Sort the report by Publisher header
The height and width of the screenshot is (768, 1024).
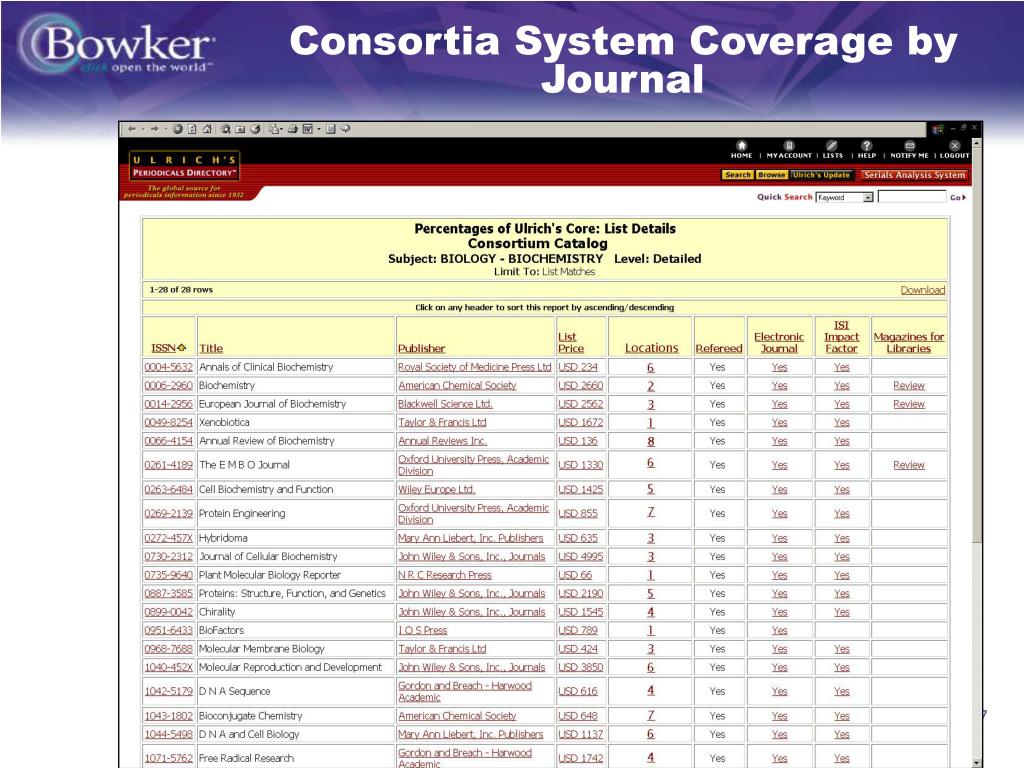click(421, 348)
